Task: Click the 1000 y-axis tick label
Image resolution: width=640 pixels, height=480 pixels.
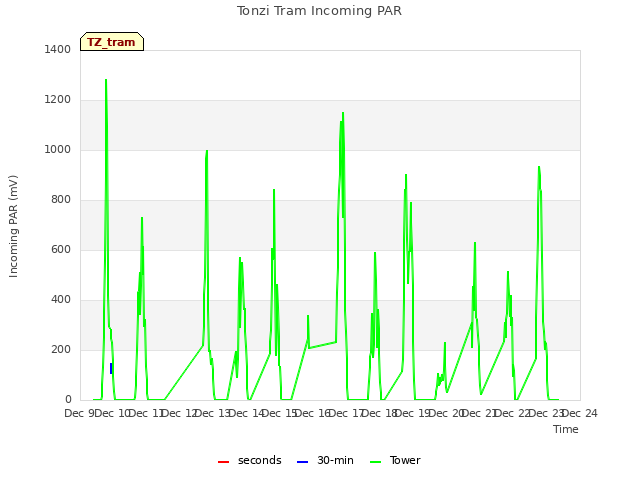Action: point(58,149)
